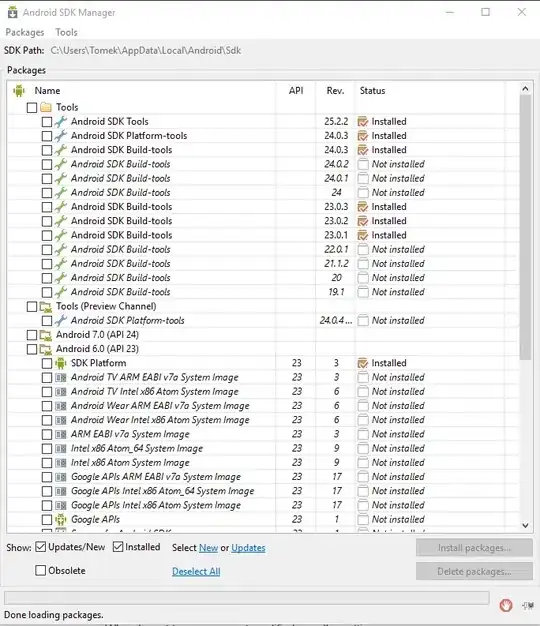Click the 25.2.2 revision cell
The image size is (540, 626).
point(336,121)
